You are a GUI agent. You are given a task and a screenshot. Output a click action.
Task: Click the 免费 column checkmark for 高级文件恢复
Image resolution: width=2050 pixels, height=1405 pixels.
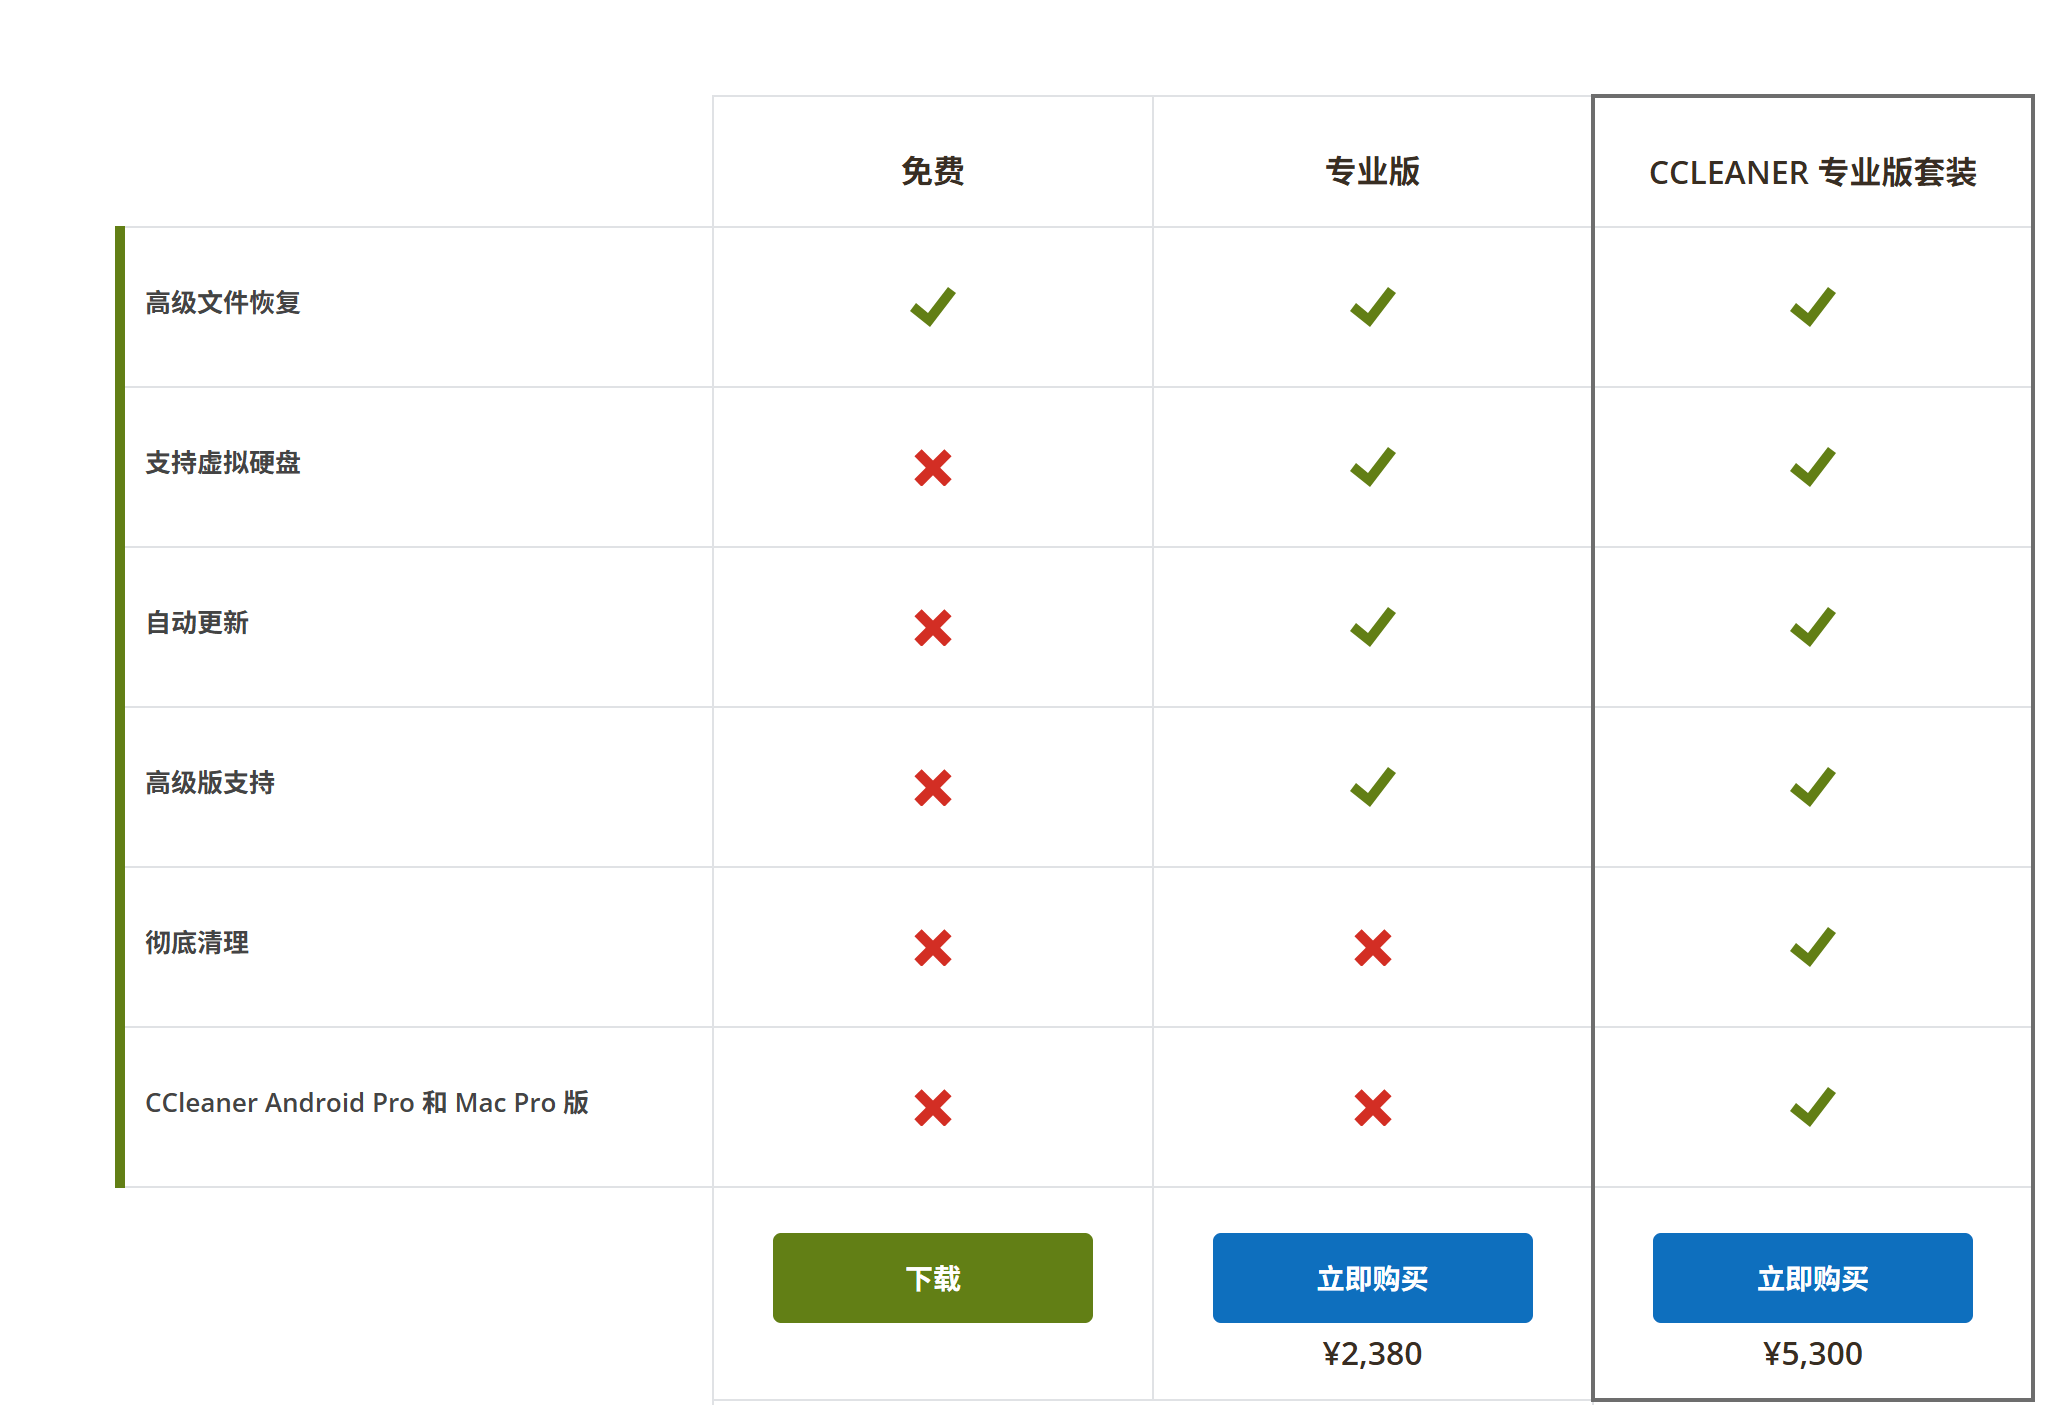[932, 307]
